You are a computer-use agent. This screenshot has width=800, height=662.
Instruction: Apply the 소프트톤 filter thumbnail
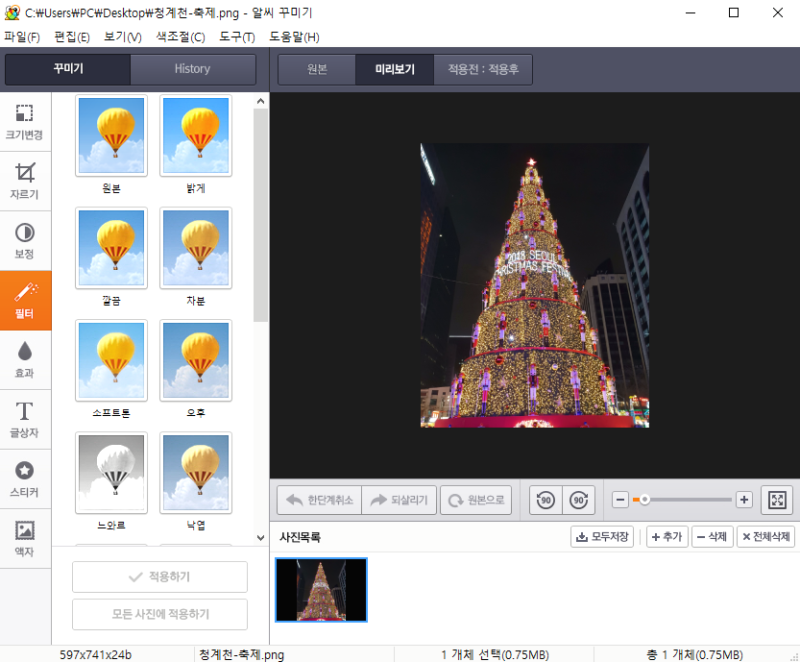click(x=111, y=360)
